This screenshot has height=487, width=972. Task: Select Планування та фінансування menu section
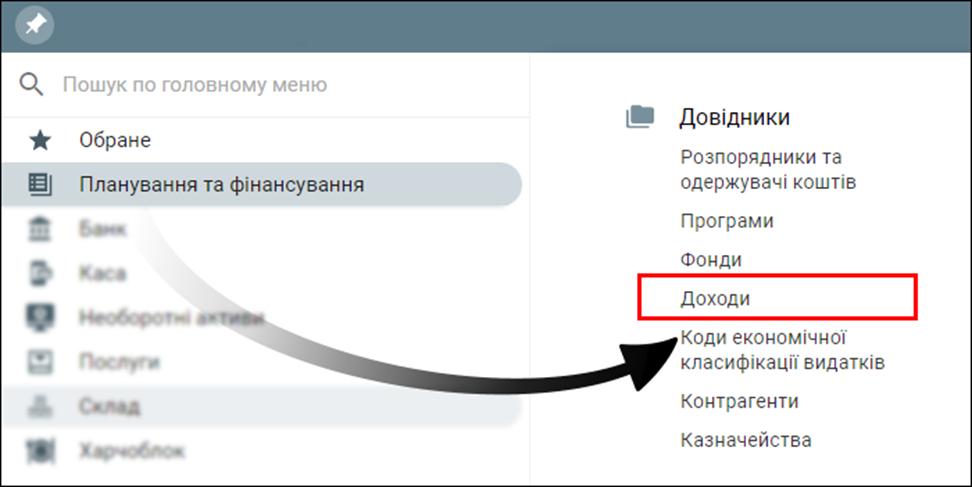point(221,184)
